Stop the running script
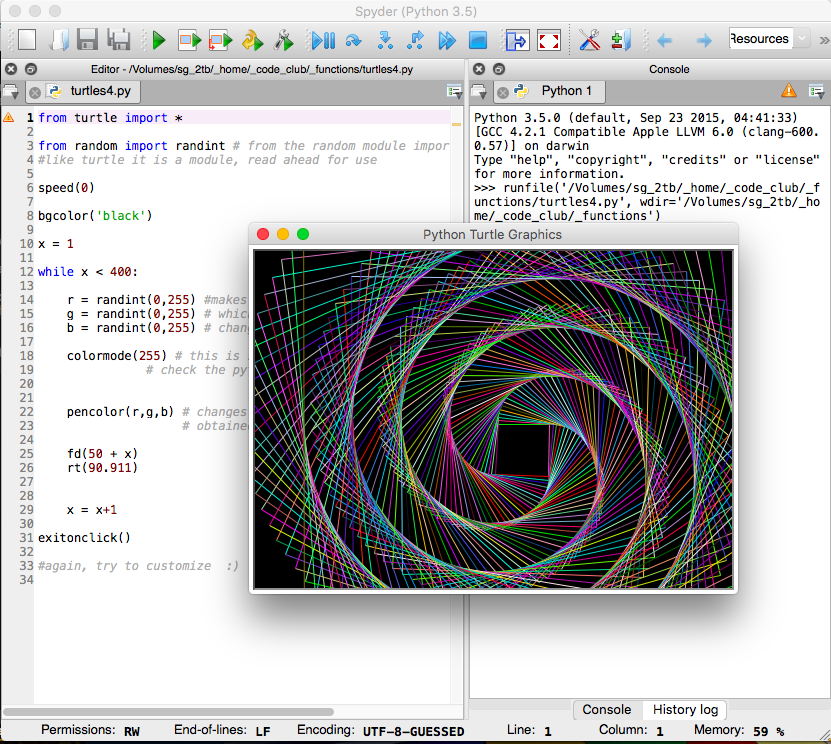 (480, 40)
